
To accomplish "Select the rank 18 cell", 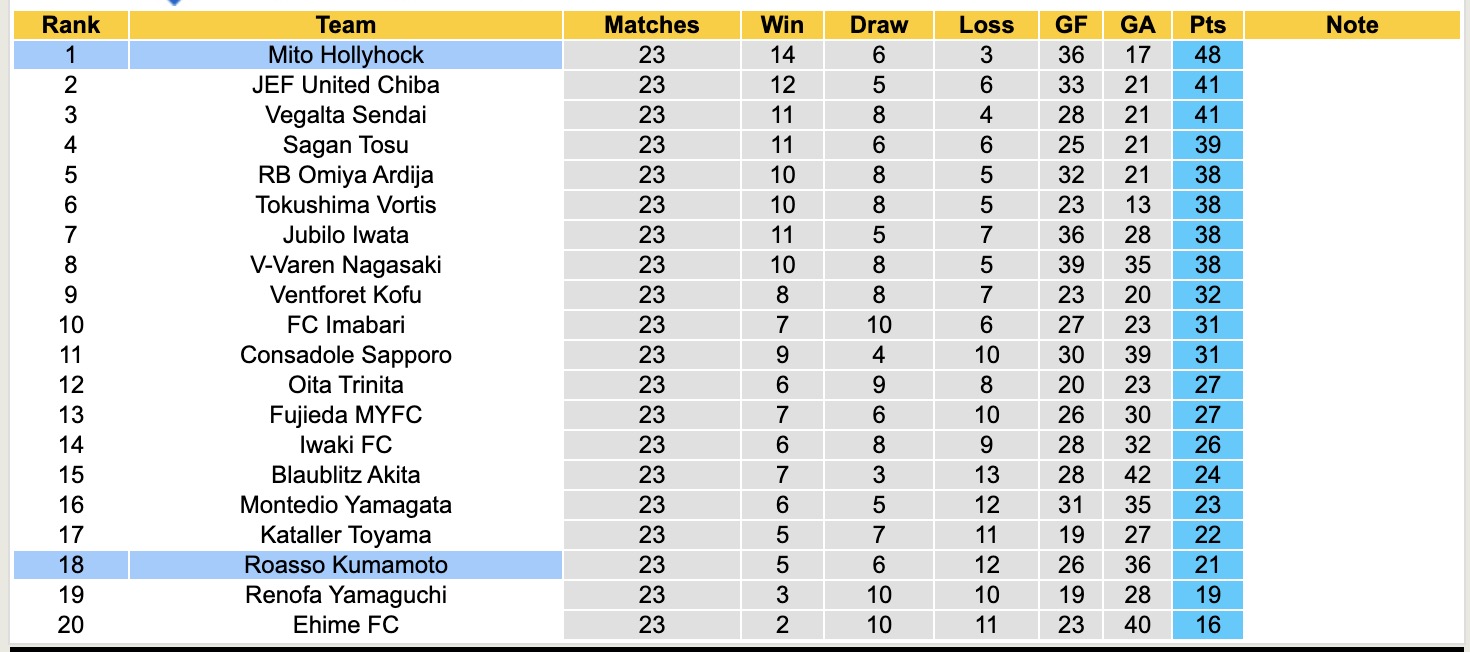I will point(71,565).
